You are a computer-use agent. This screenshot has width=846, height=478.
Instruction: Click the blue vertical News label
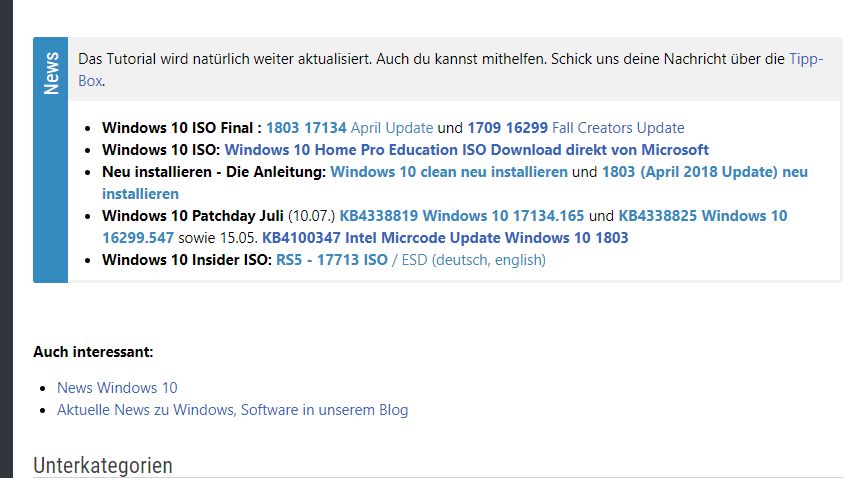[x=51, y=73]
